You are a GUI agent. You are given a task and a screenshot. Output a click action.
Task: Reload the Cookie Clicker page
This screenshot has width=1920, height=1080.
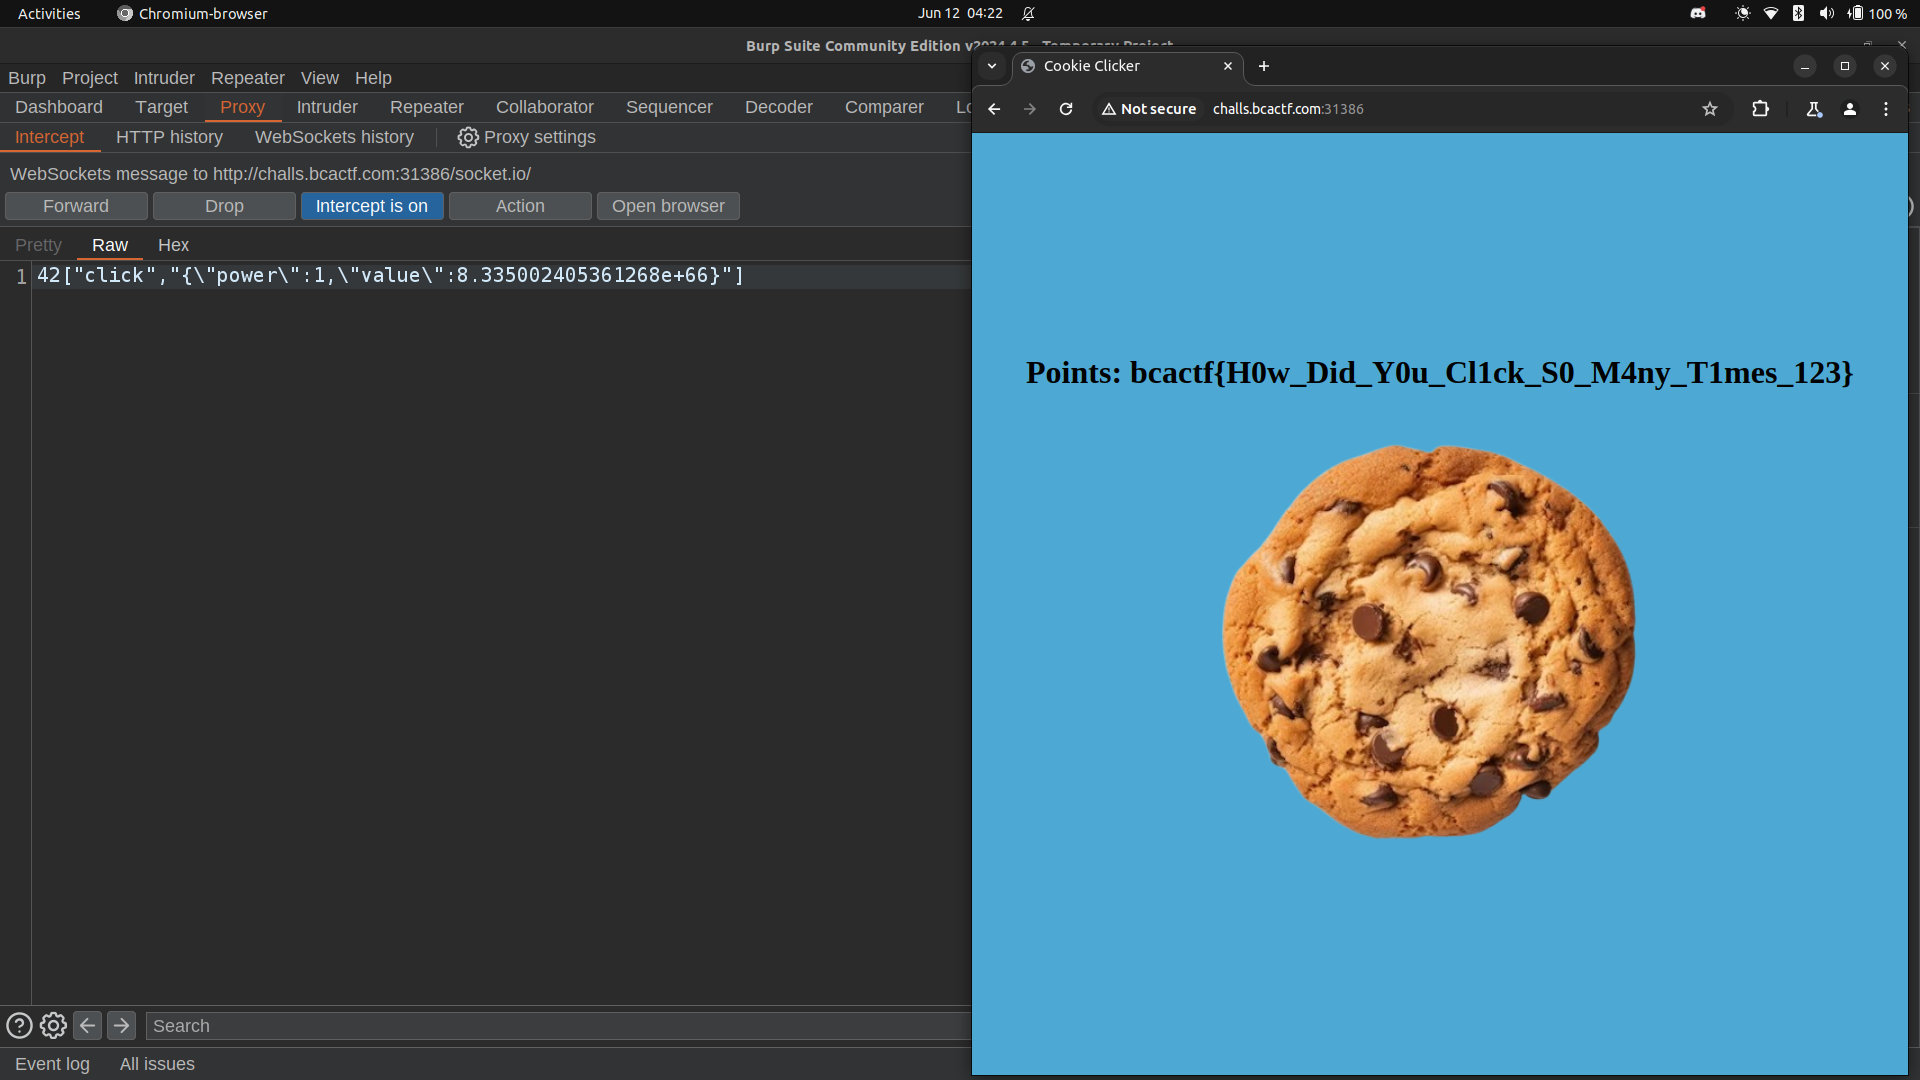[1066, 109]
